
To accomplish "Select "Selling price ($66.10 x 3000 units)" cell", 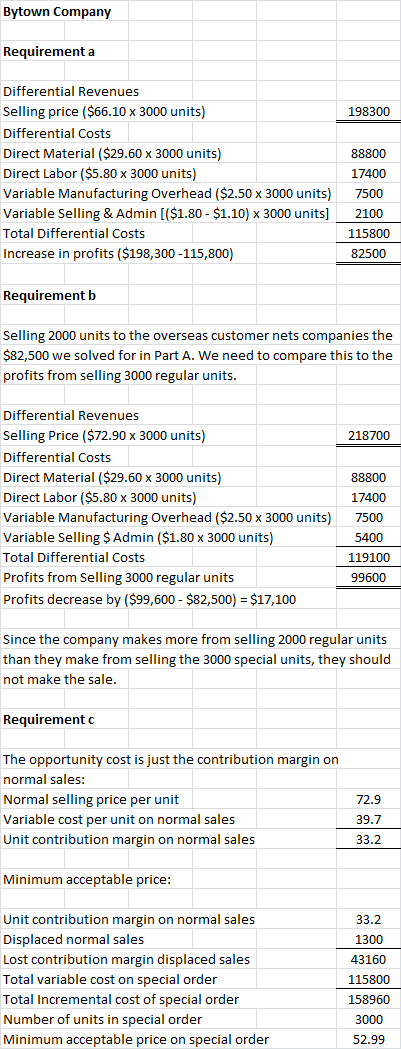I will click(104, 112).
